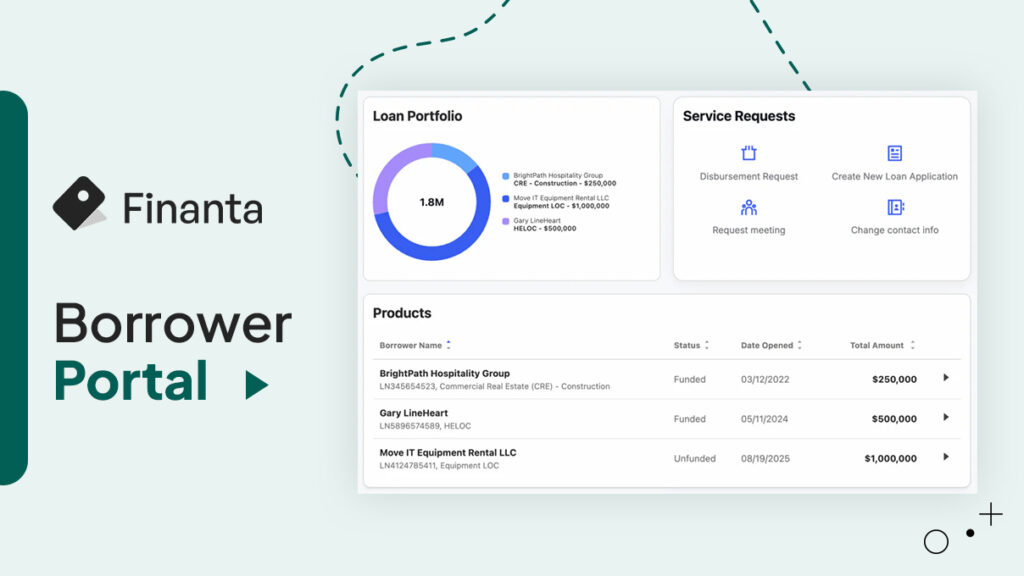Click the light blue CRE donut segment
Screen dimensions: 1024x576
[x=455, y=156]
